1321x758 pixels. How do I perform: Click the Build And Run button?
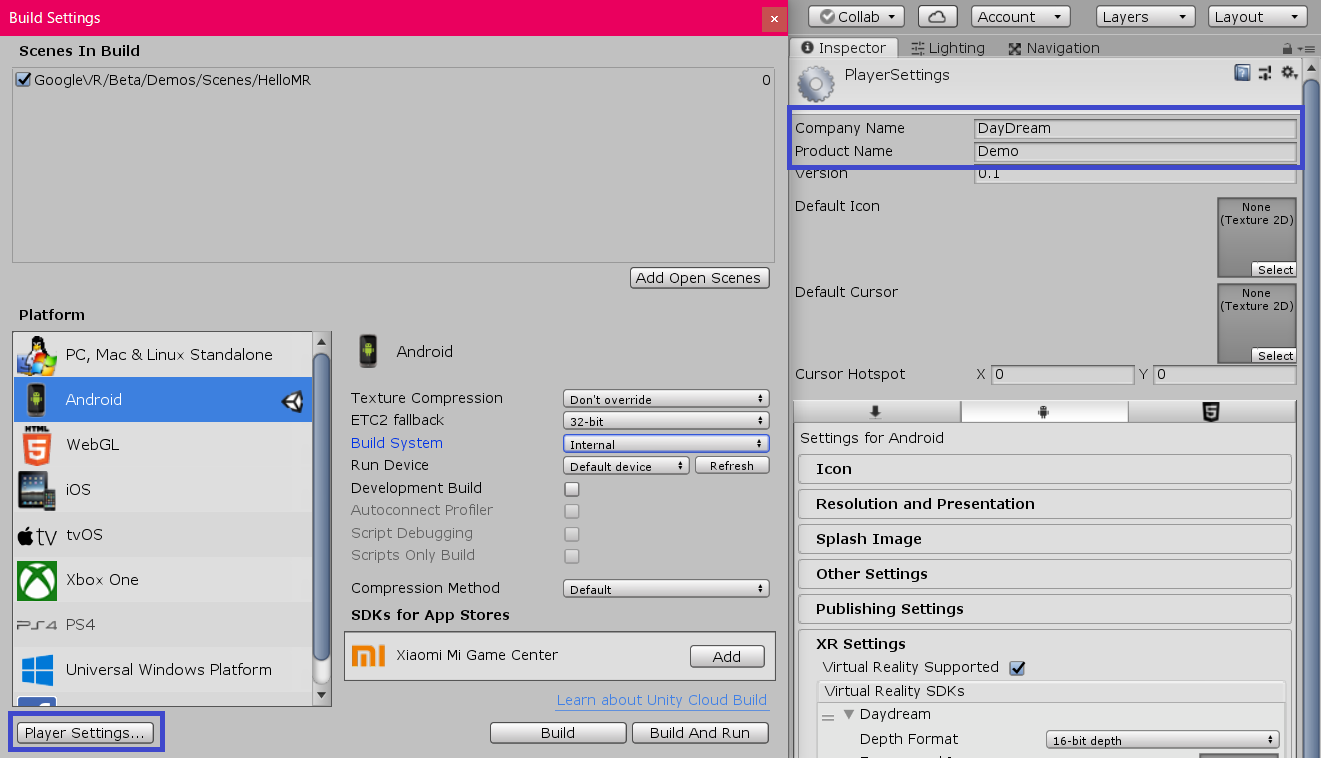coord(700,733)
